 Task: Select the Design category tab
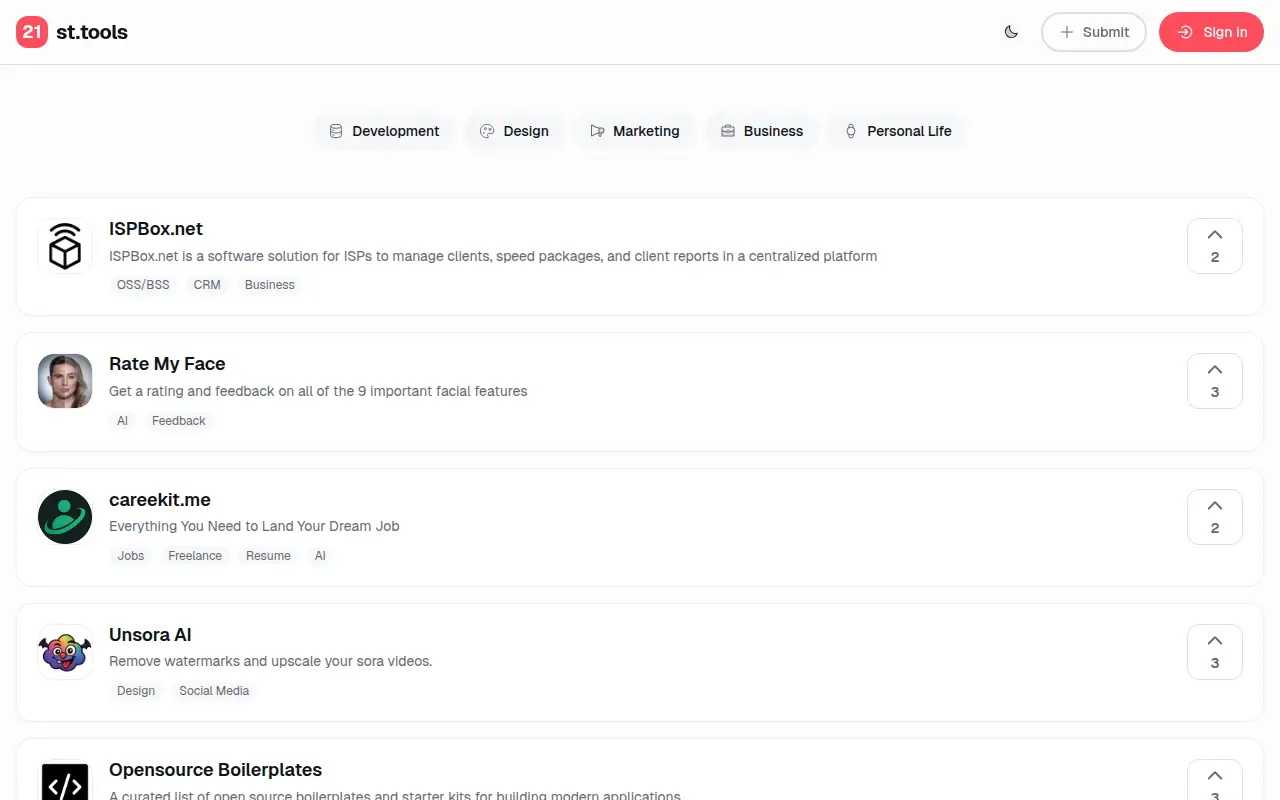(x=514, y=131)
